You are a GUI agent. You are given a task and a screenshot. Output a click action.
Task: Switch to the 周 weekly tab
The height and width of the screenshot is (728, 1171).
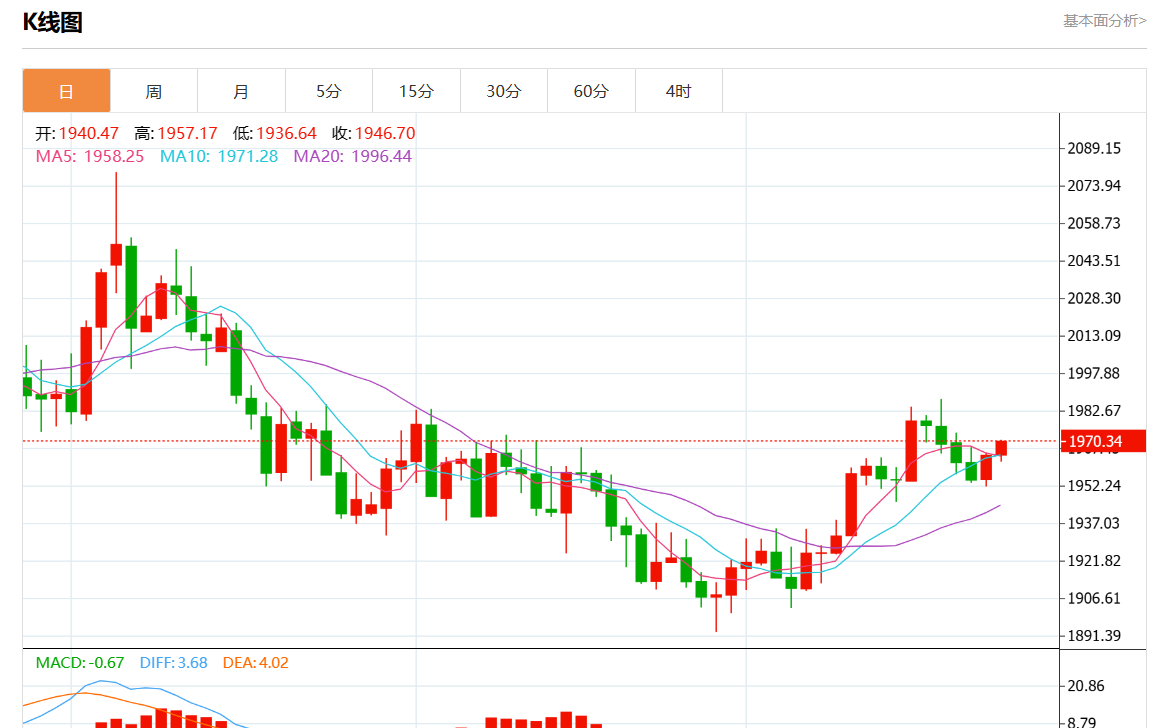click(154, 91)
